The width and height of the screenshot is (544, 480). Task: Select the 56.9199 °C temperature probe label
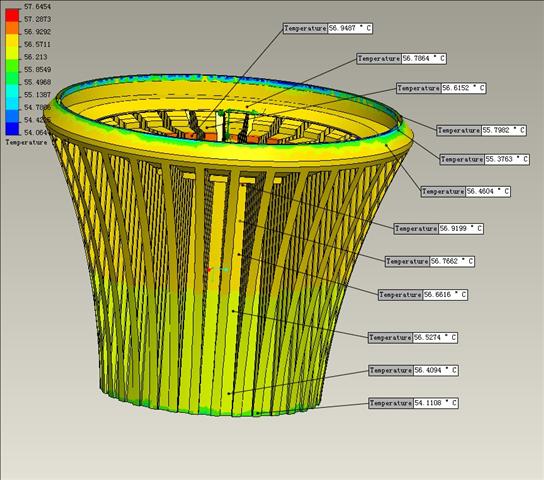pos(439,229)
